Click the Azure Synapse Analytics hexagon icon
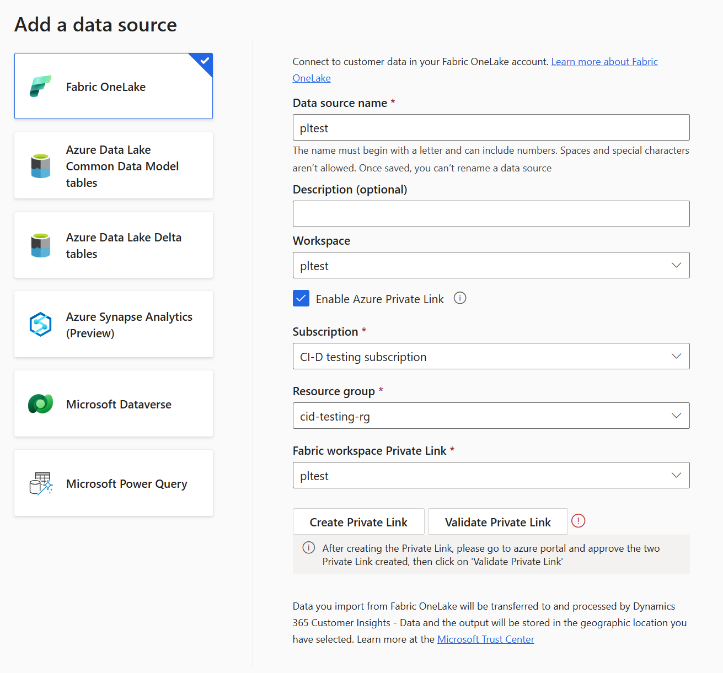 [41, 325]
